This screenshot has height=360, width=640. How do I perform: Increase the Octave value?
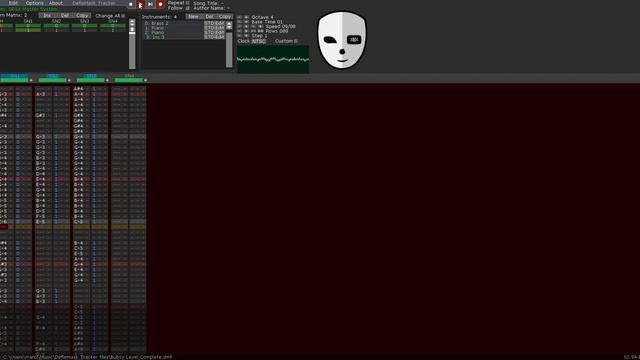click(x=247, y=18)
